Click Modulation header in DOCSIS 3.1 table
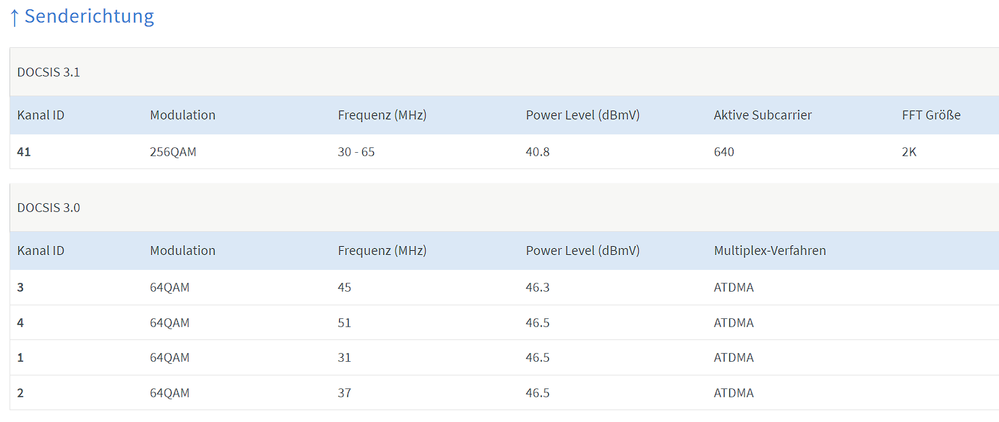Screen dimensions: 999x422 183,115
